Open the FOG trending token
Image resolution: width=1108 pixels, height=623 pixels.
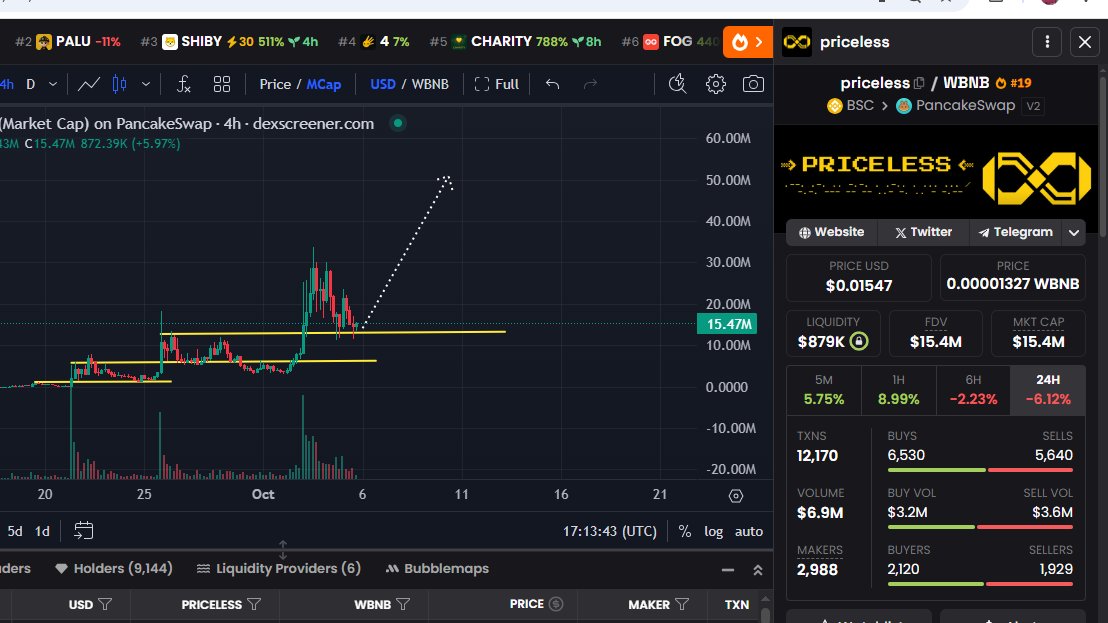point(670,42)
